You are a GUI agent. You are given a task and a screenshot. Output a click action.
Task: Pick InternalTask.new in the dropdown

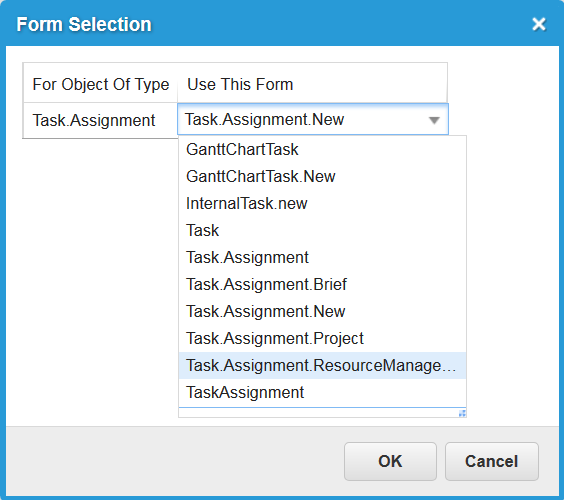[x=322, y=203]
